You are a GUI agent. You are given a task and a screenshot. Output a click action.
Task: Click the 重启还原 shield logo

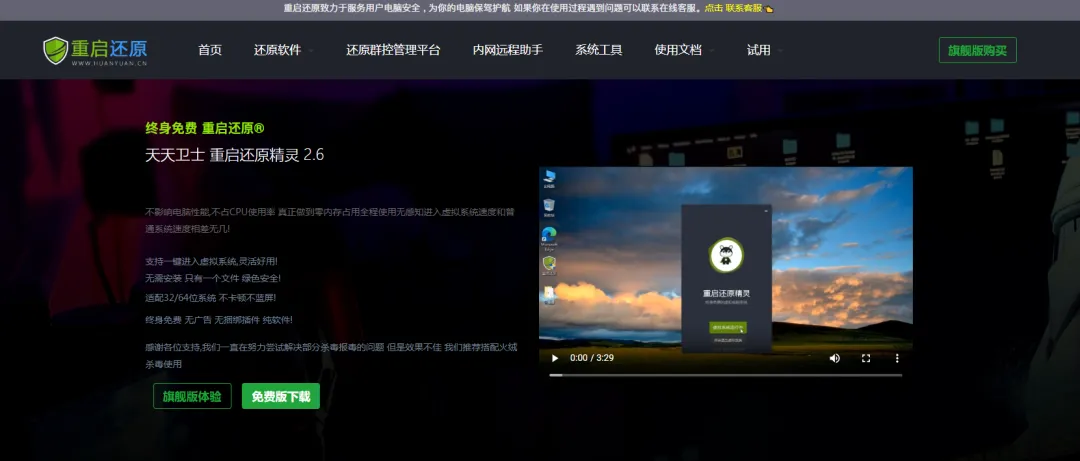(x=56, y=50)
